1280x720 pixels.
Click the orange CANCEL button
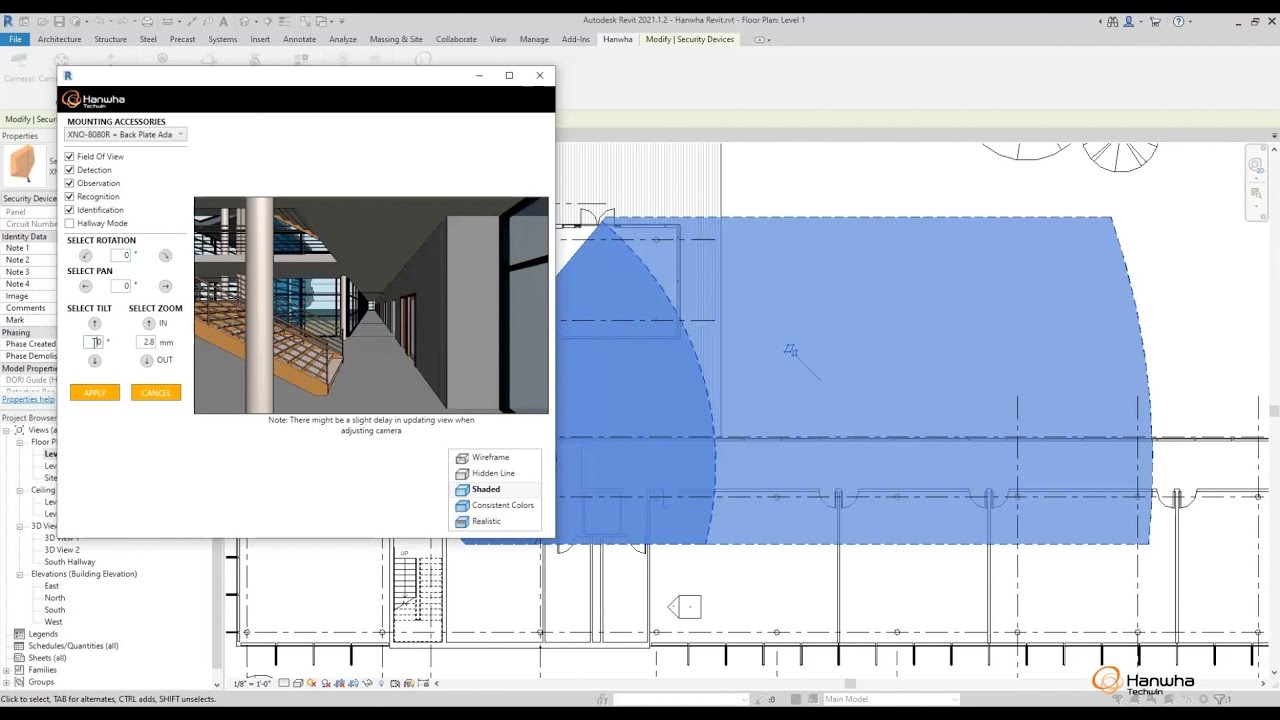click(x=156, y=393)
